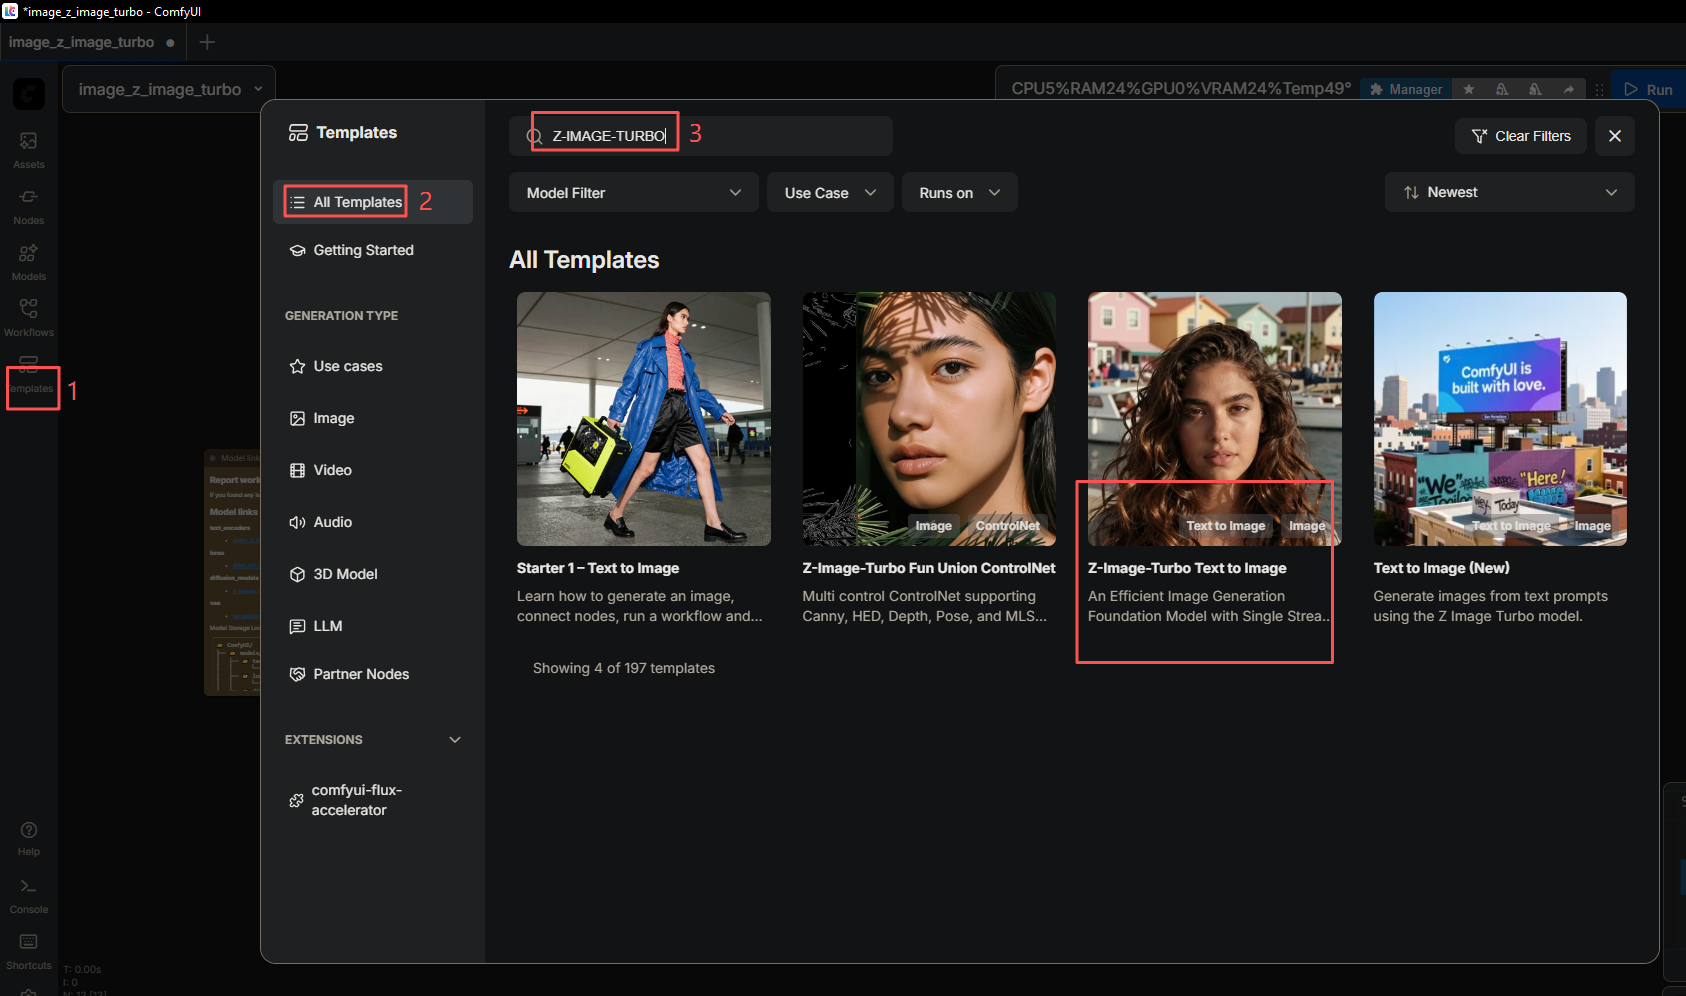
Task: Click the unsaved-changes dot on the workflow tab
Action: point(170,43)
